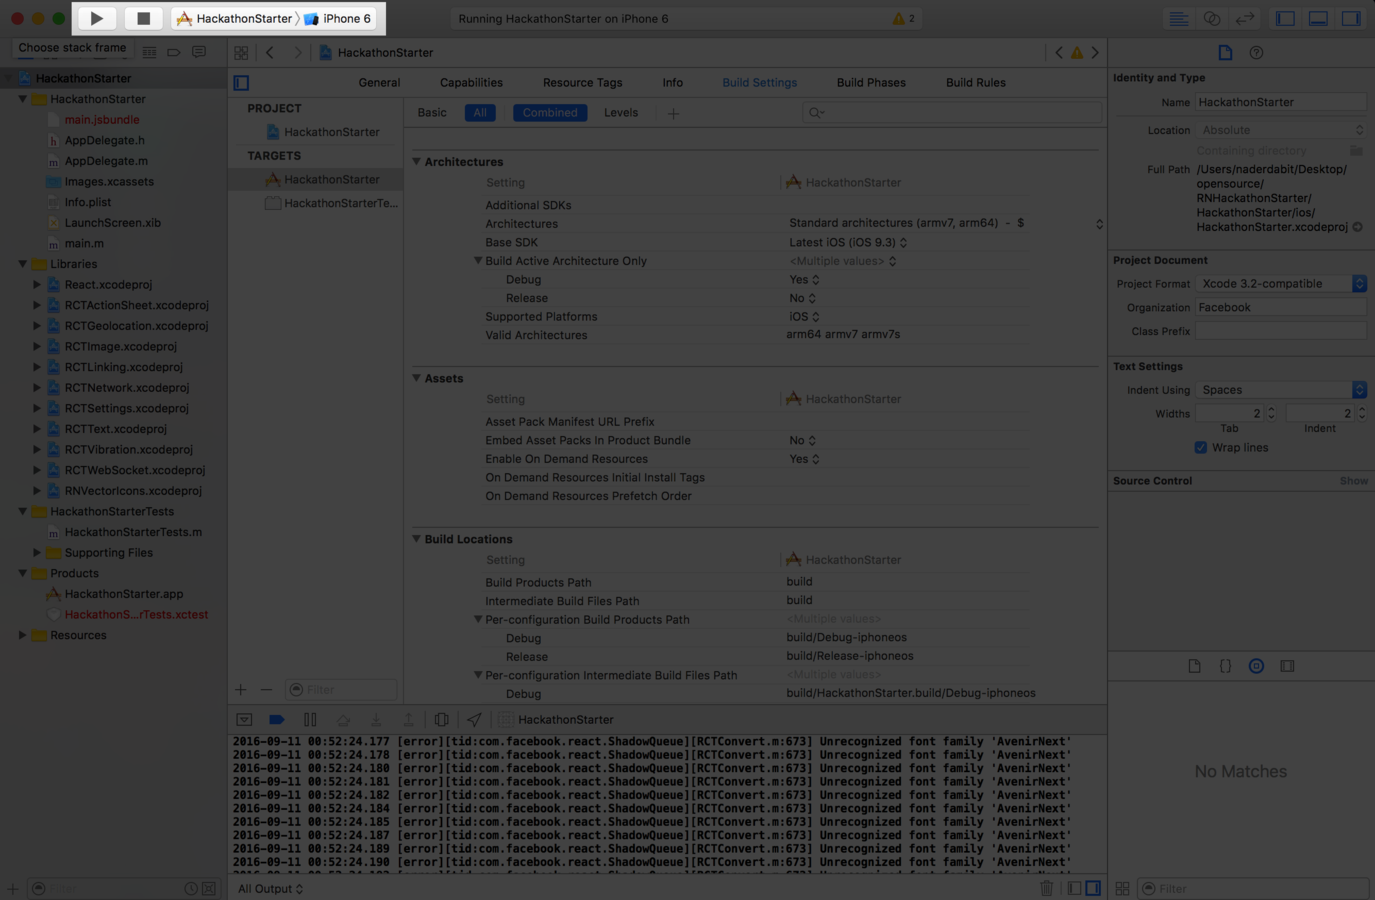The image size is (1375, 900).
Task: Switch to the Capabilities tab
Action: pos(471,83)
